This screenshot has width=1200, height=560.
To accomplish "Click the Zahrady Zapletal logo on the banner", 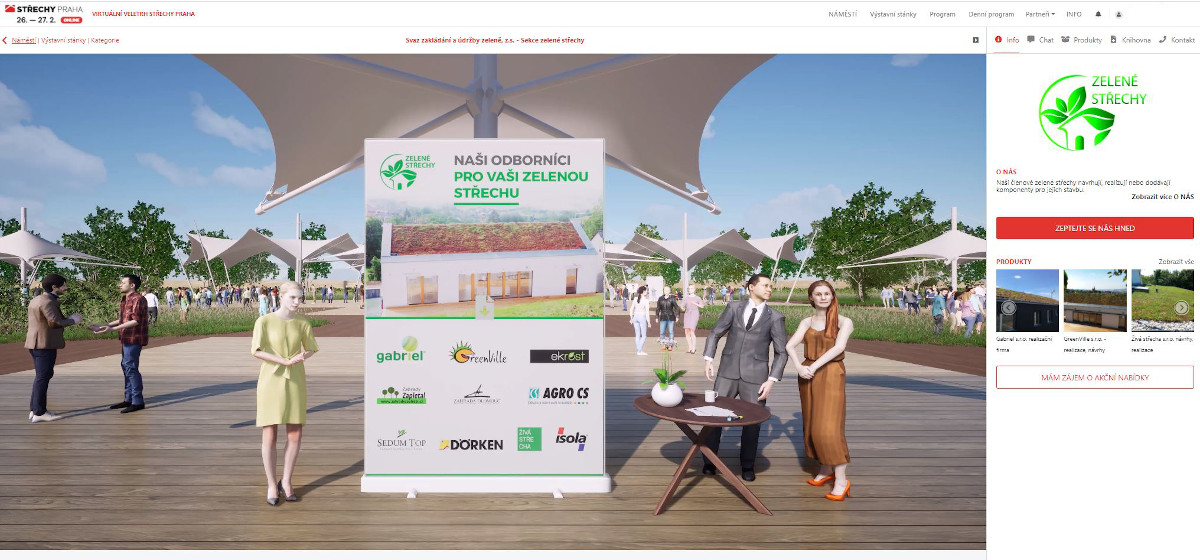I will click(401, 394).
